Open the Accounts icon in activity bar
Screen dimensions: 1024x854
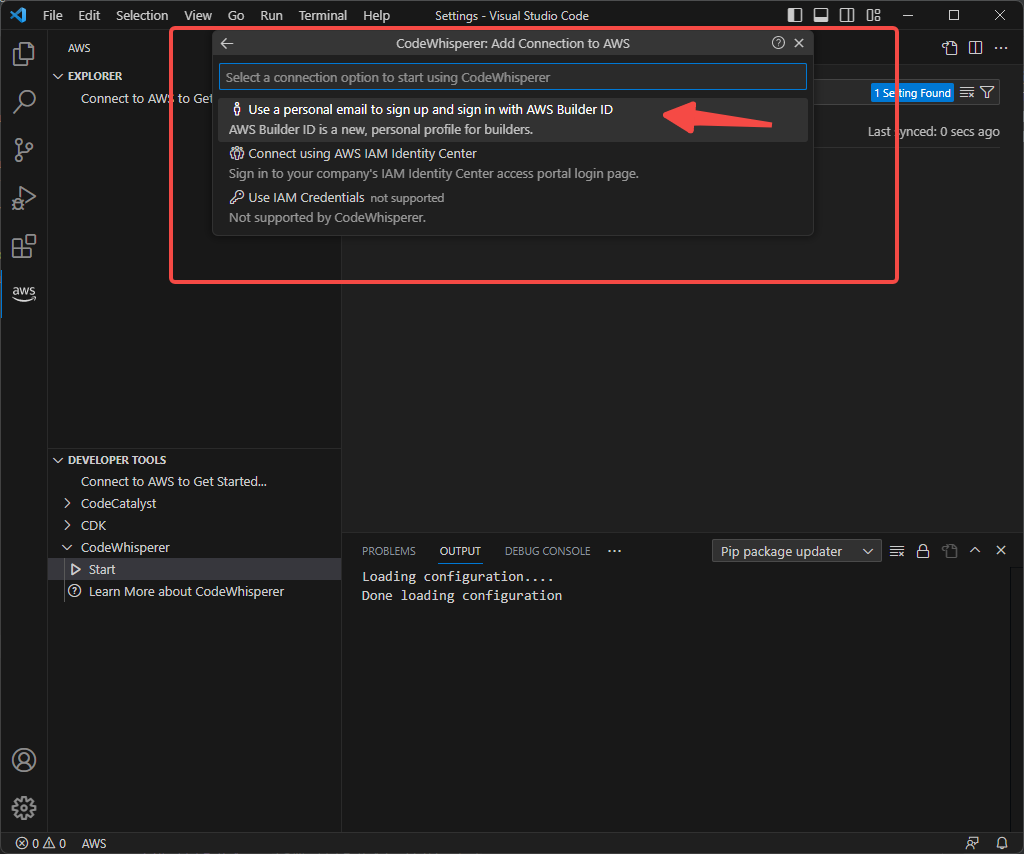[24, 760]
